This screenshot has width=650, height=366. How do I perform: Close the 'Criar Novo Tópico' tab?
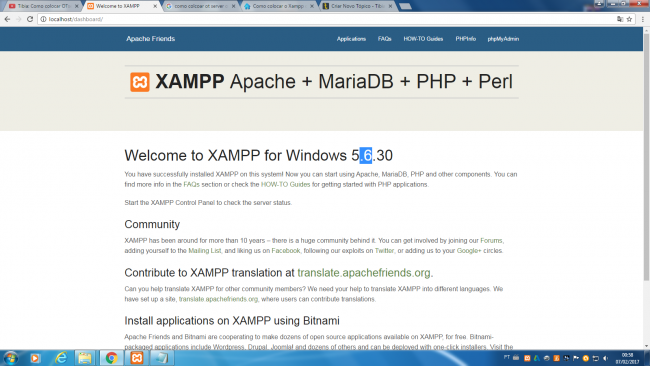390,6
